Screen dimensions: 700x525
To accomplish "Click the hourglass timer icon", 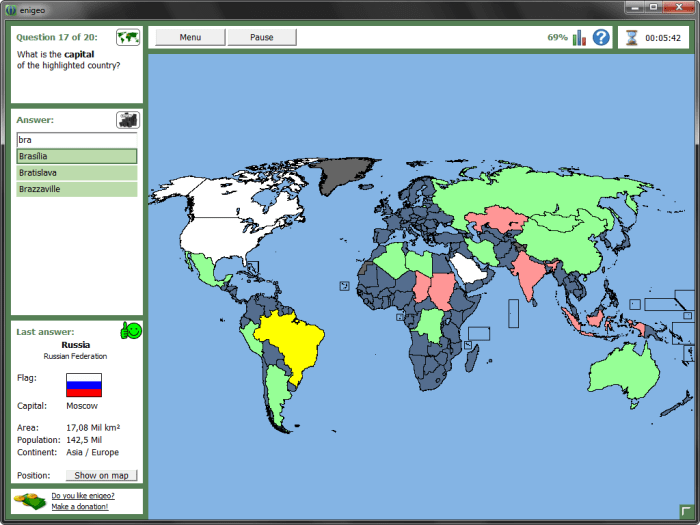I will coord(631,38).
